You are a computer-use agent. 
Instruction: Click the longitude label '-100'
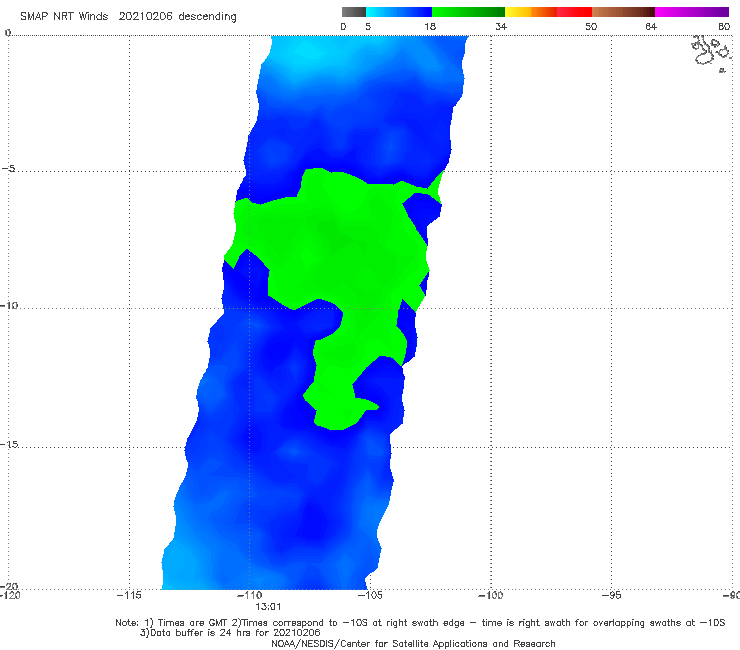490,595
